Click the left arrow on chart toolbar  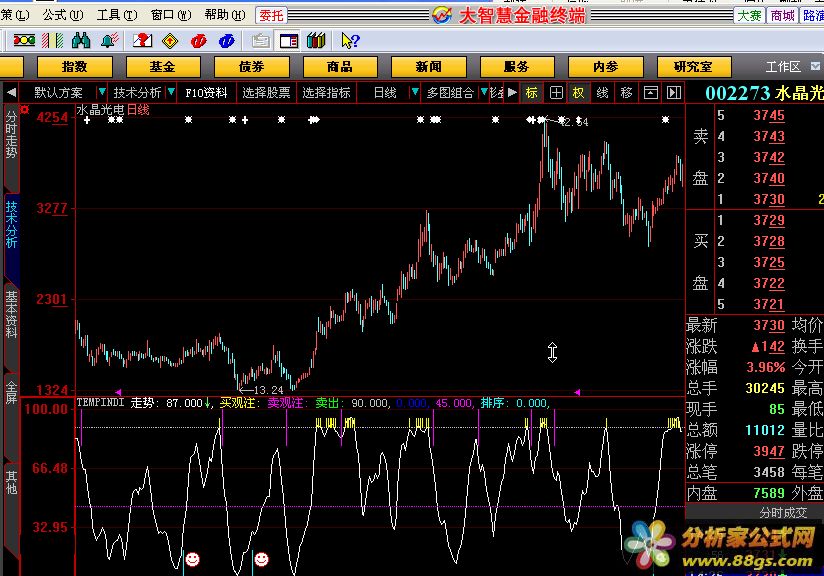11,93
